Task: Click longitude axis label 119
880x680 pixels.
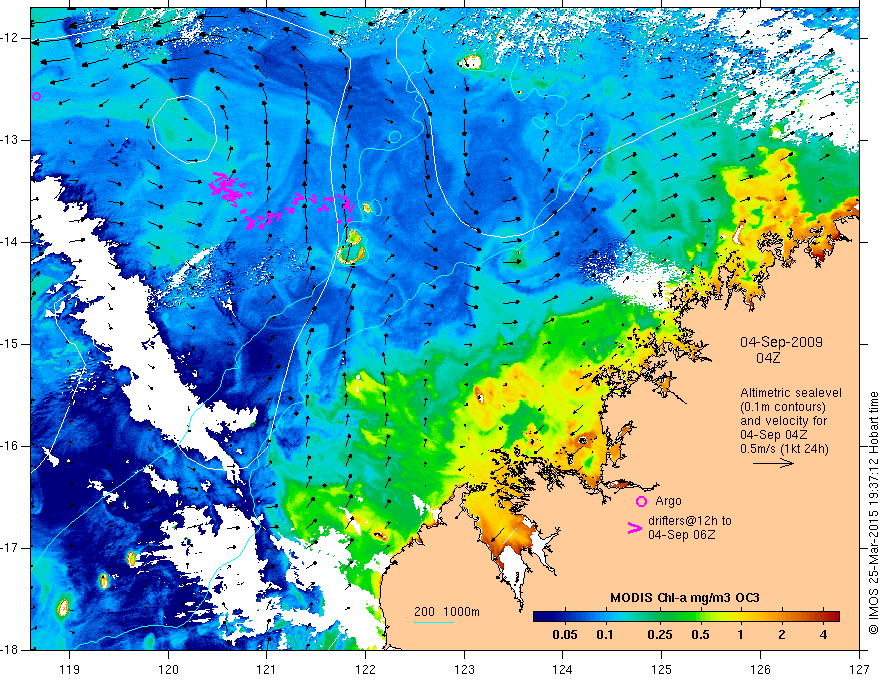Action: pyautogui.click(x=69, y=669)
